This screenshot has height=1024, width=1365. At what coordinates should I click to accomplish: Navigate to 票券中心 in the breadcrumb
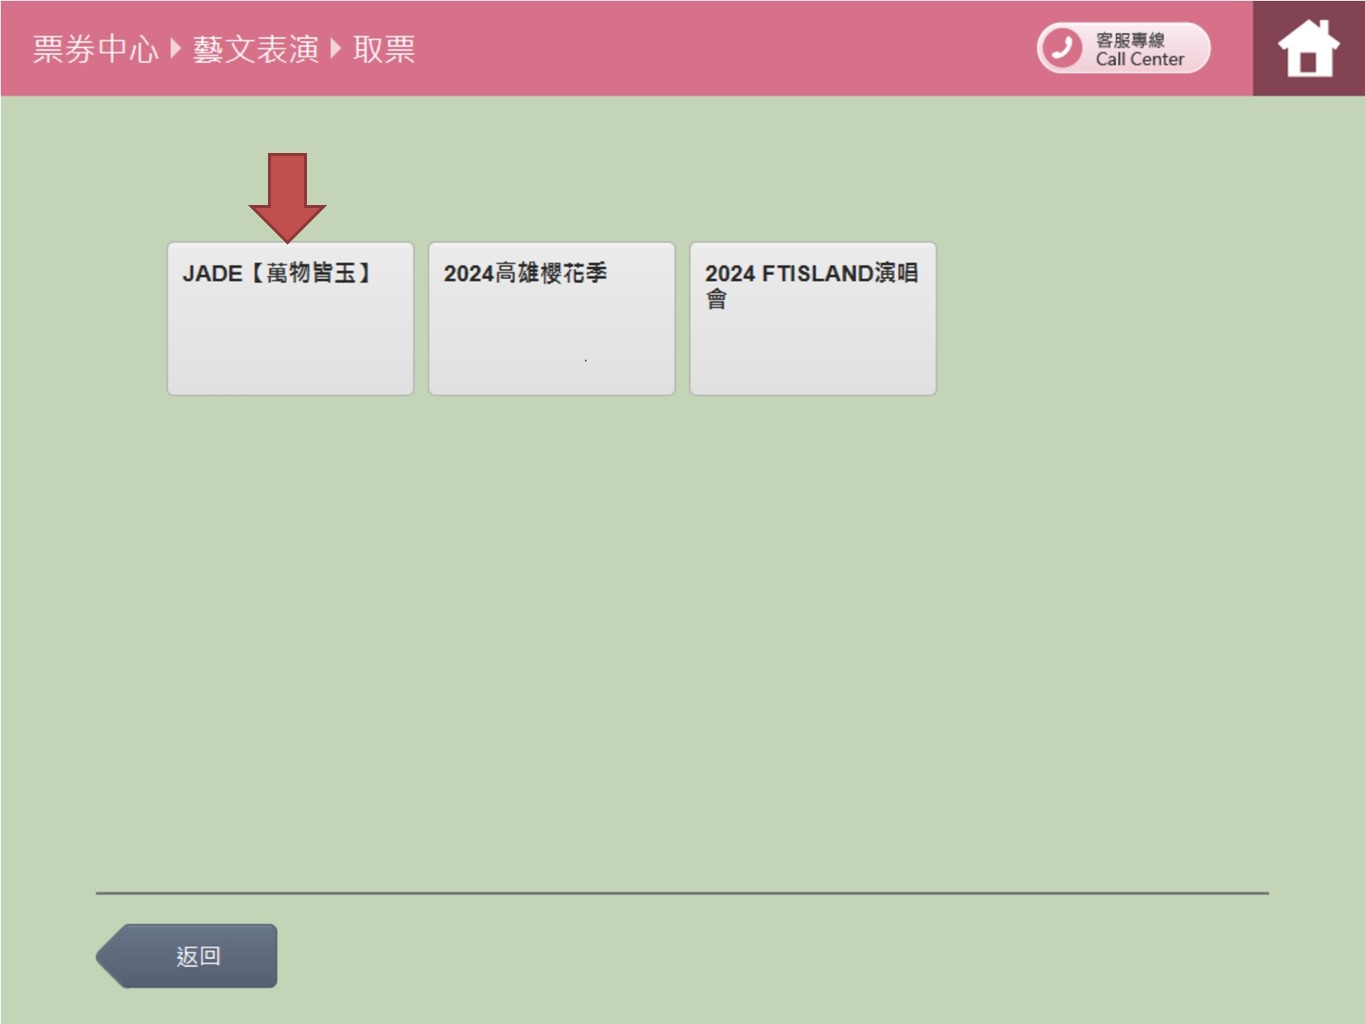click(x=95, y=48)
